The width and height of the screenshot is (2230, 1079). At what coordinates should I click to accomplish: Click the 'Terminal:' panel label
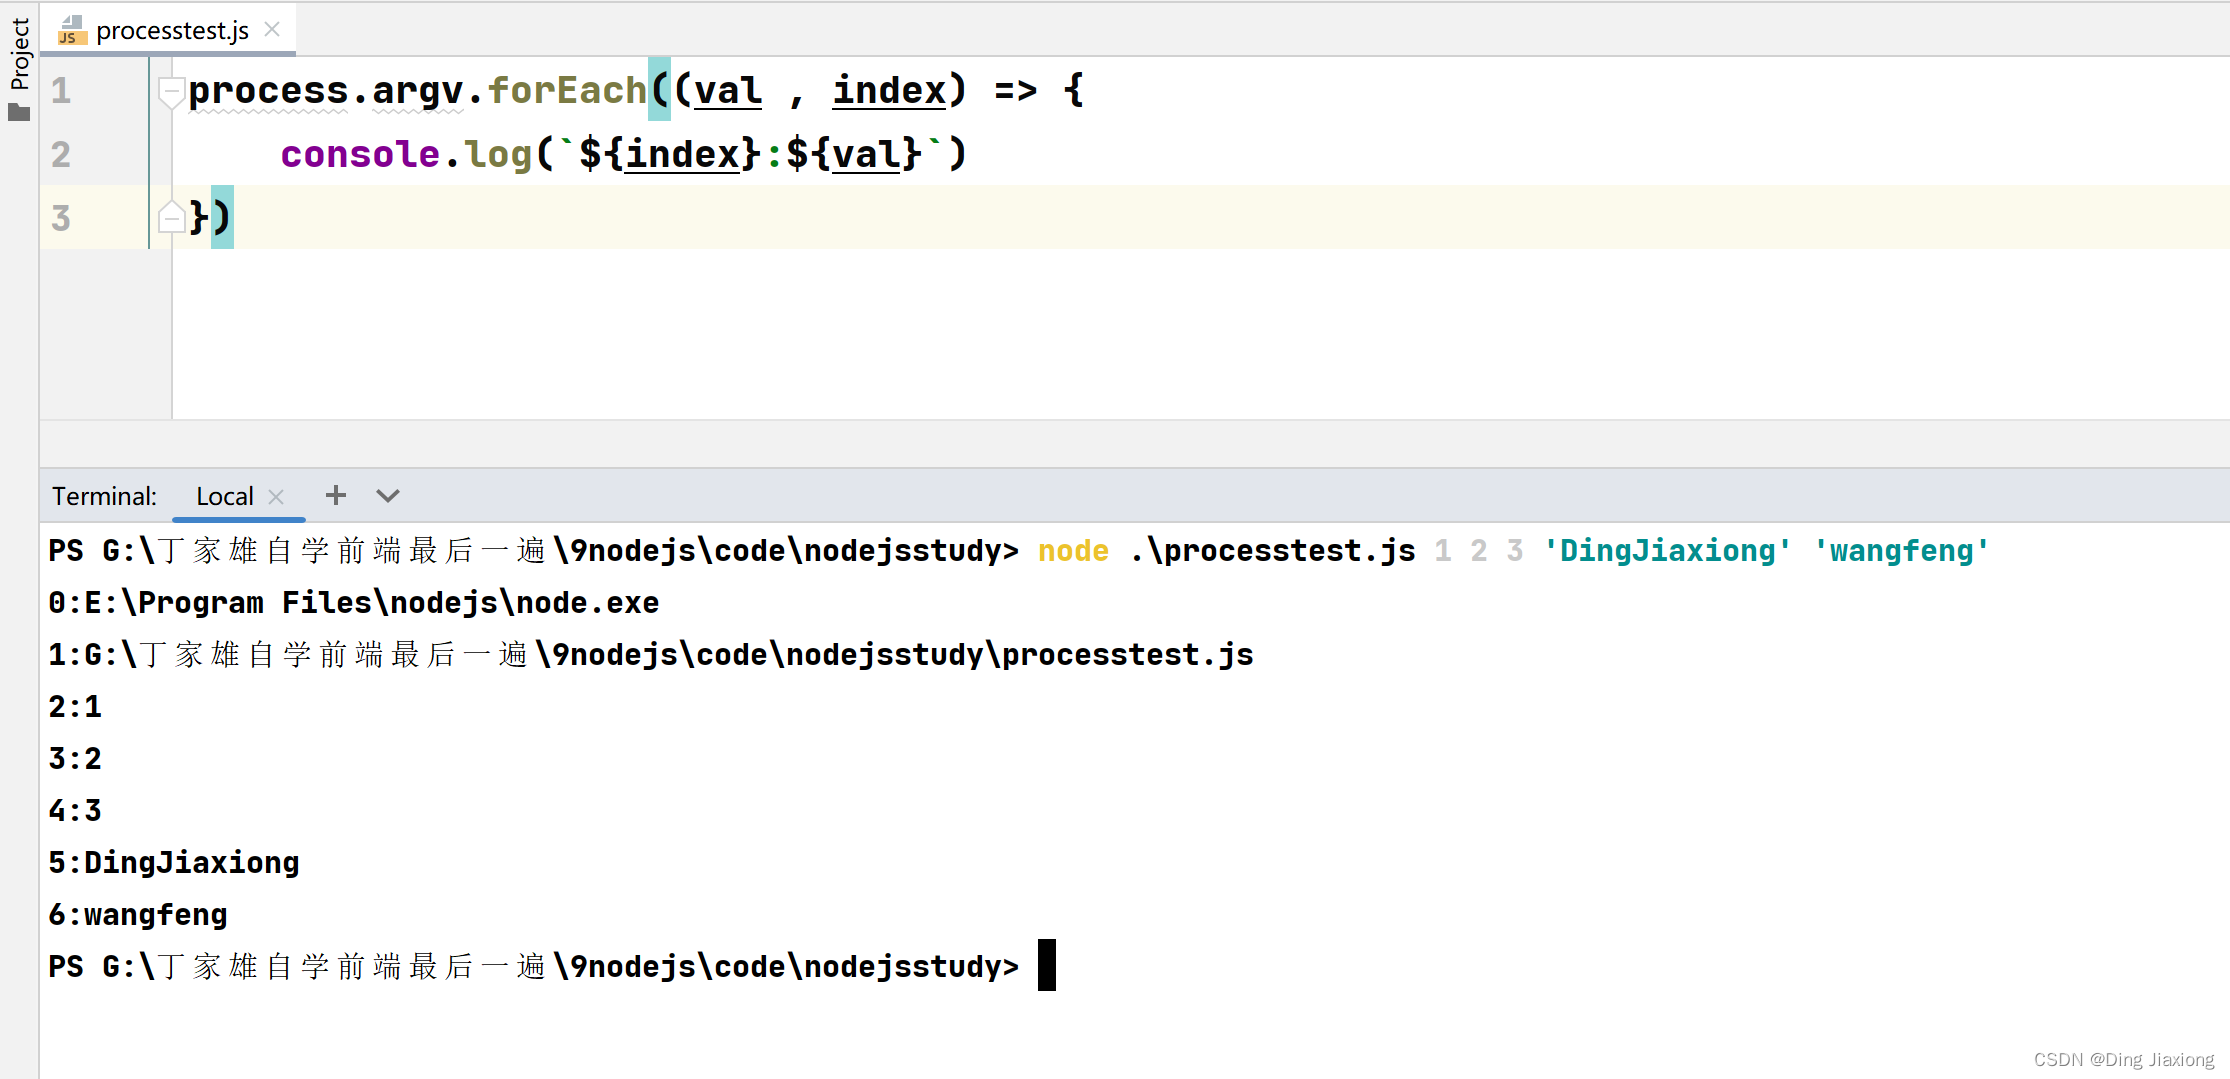point(104,496)
